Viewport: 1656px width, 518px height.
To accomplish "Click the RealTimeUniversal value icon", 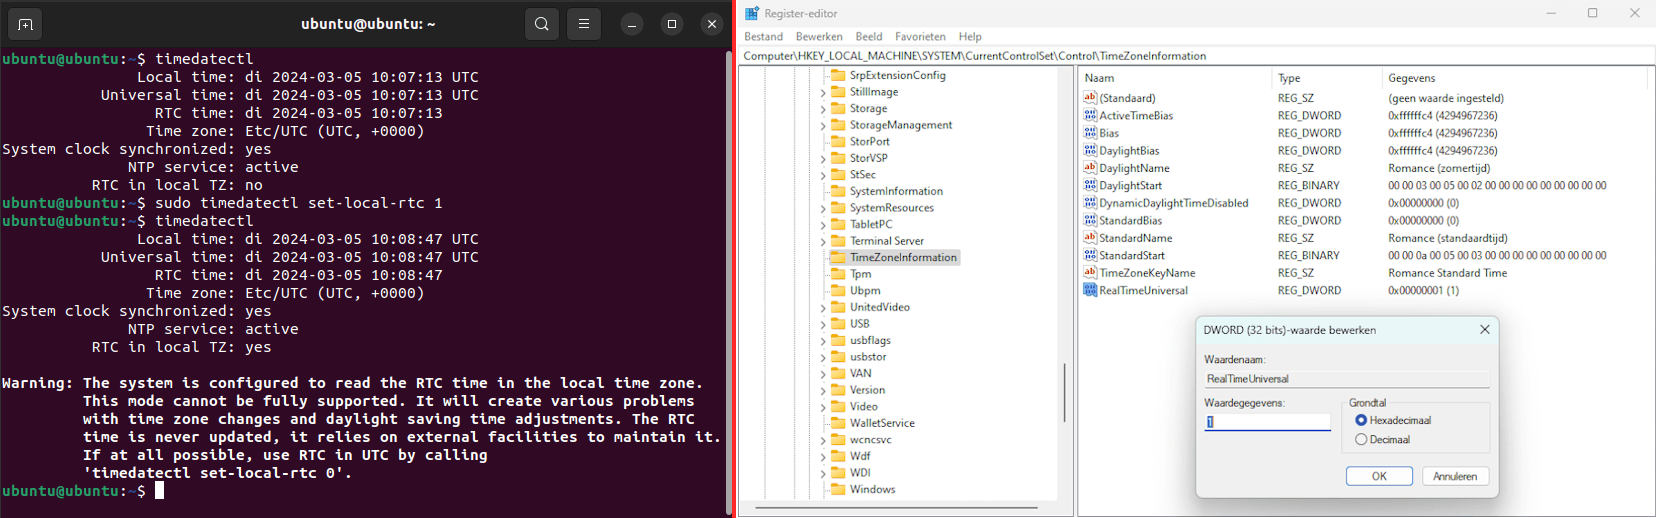I will click(x=1090, y=290).
